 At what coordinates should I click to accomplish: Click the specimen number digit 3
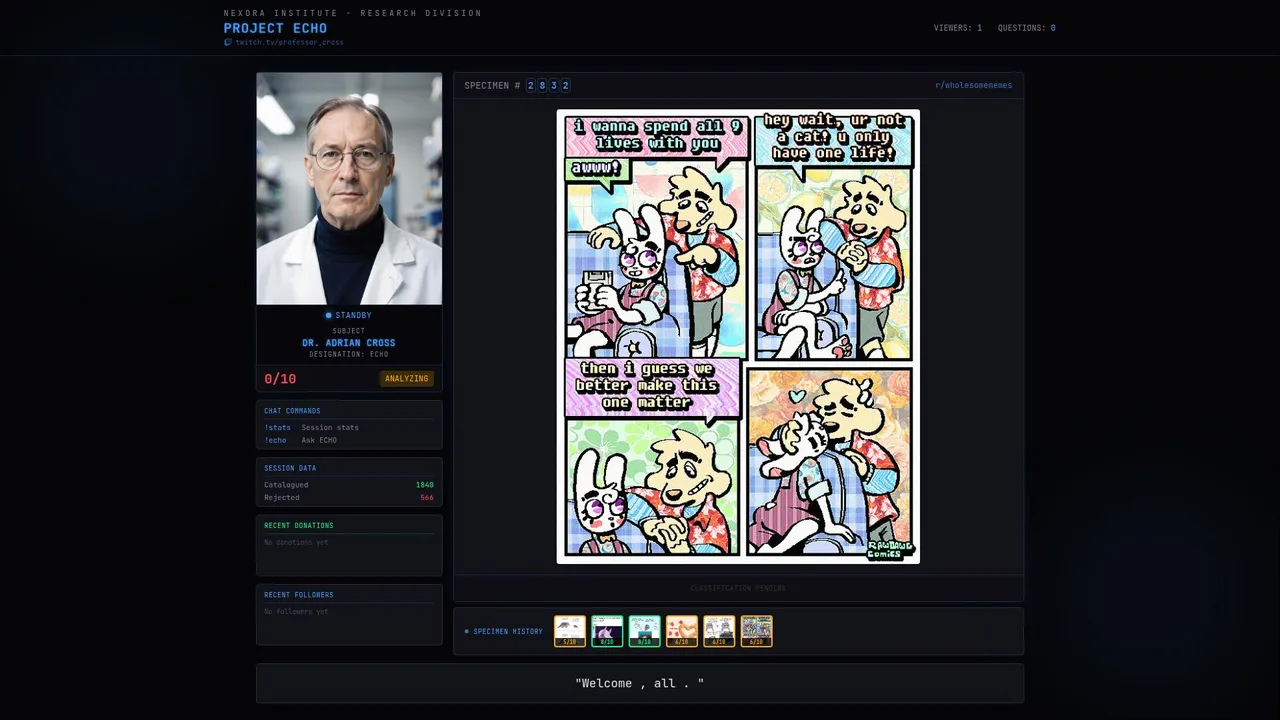coord(554,86)
